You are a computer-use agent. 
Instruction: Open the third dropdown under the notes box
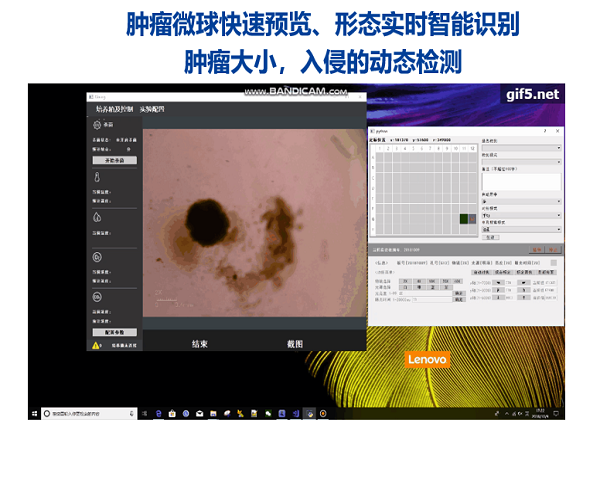tap(521, 201)
